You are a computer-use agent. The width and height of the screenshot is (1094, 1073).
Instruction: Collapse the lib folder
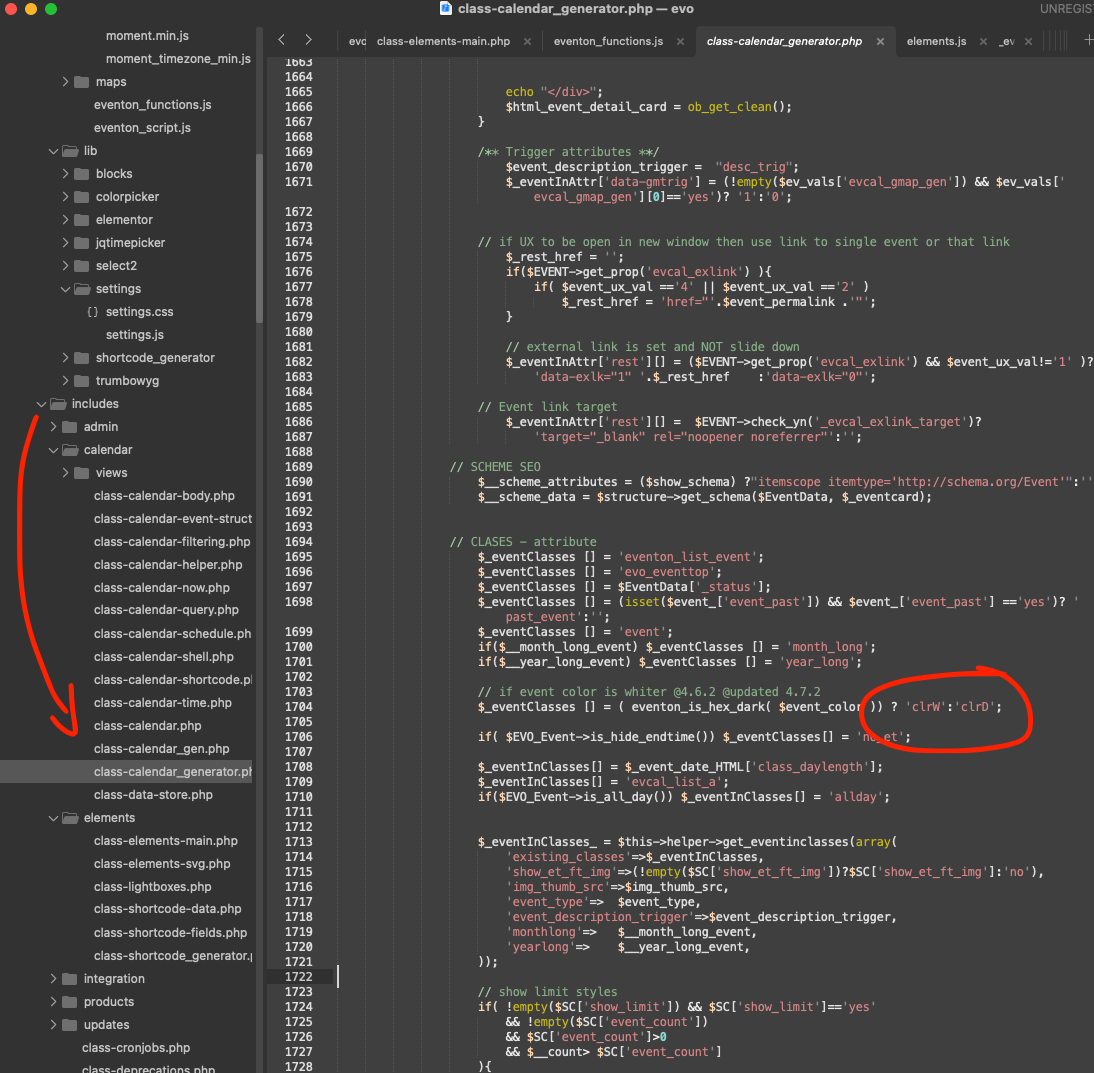(53, 151)
